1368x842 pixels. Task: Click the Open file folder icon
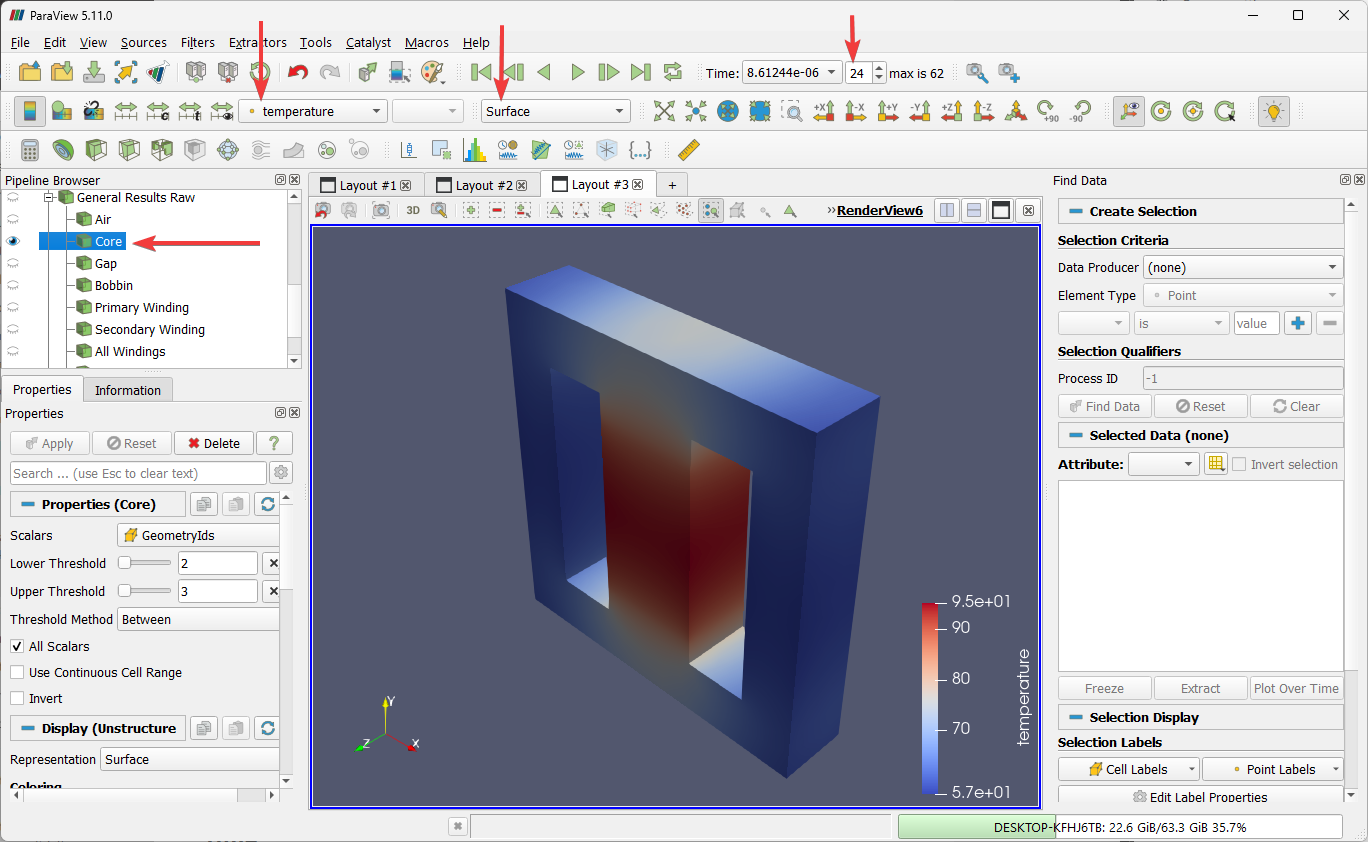(x=30, y=72)
